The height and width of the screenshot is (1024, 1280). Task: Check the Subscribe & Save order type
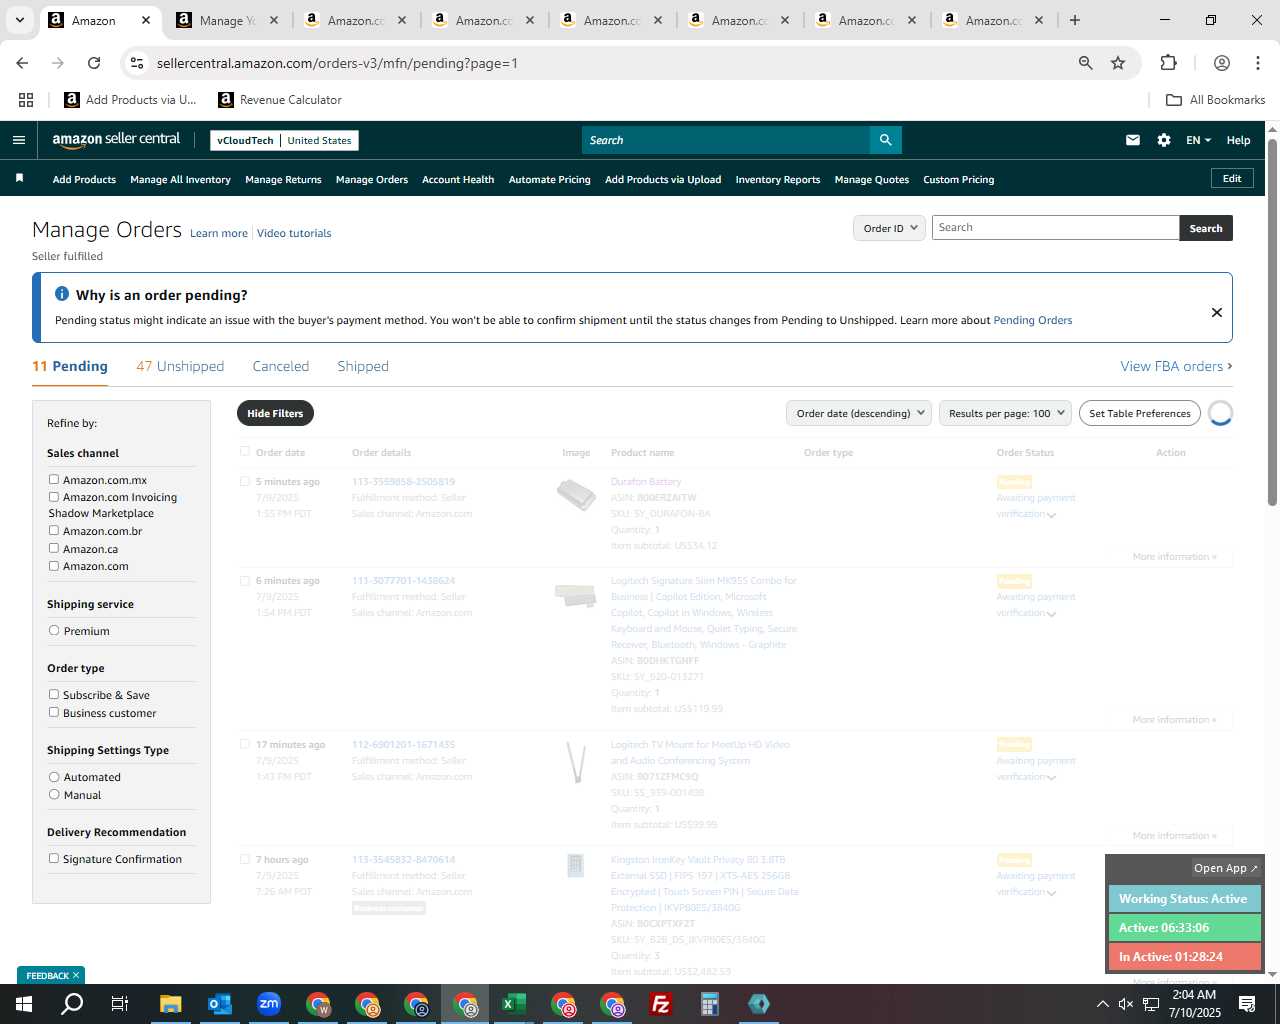tap(54, 694)
